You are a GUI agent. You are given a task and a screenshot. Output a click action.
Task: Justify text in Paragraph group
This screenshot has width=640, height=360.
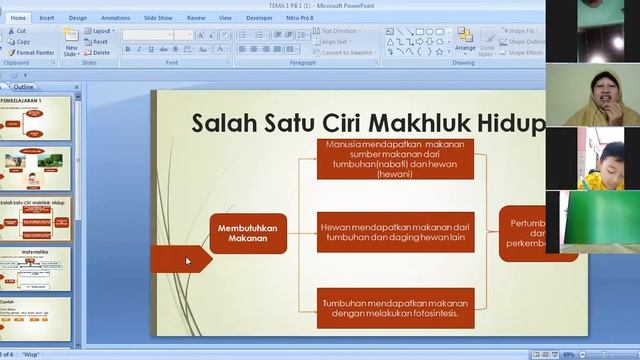(278, 49)
